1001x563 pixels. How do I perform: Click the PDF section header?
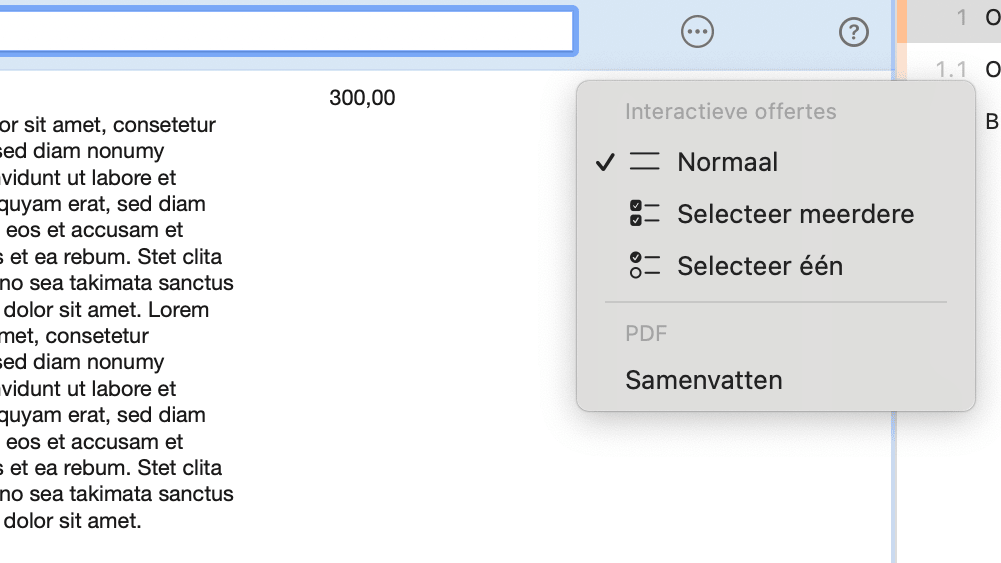pos(646,333)
